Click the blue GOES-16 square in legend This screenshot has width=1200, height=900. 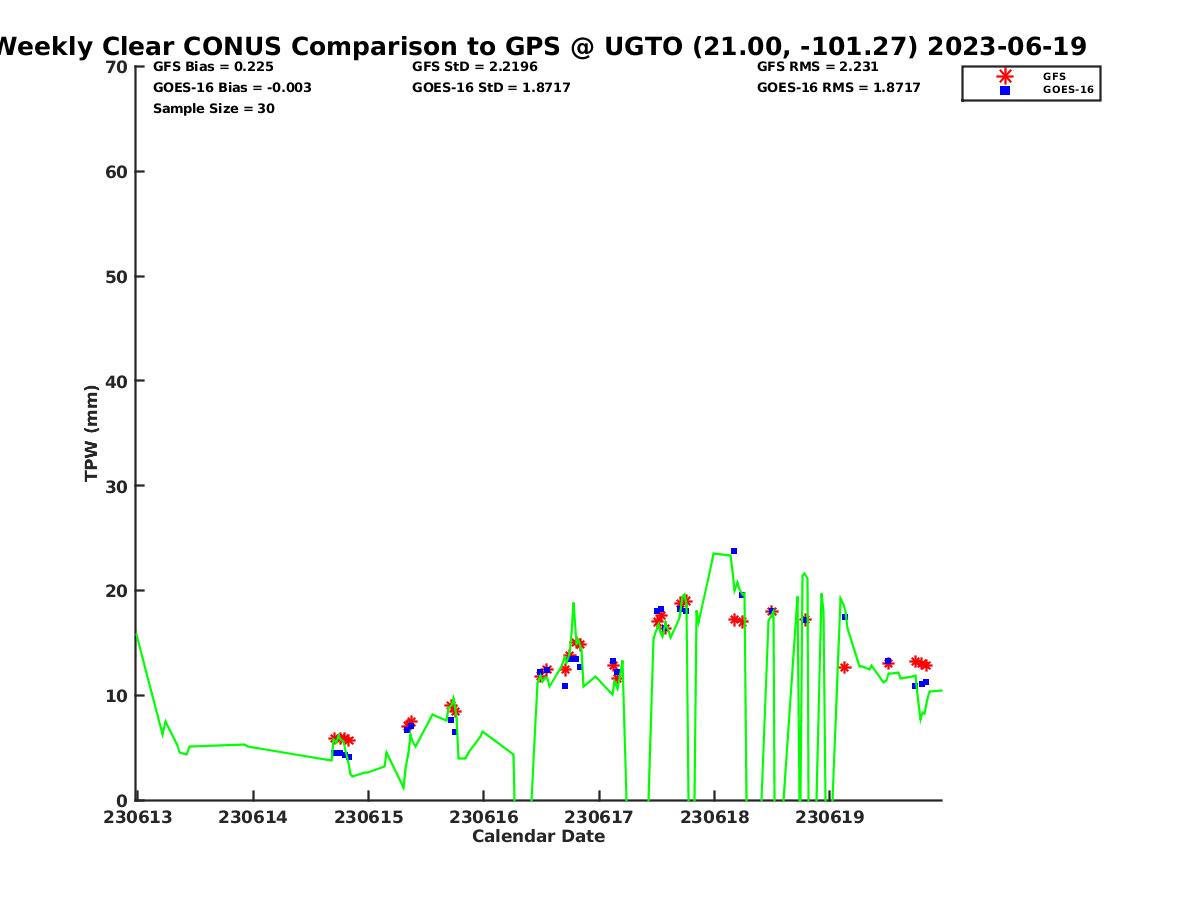click(x=1005, y=90)
